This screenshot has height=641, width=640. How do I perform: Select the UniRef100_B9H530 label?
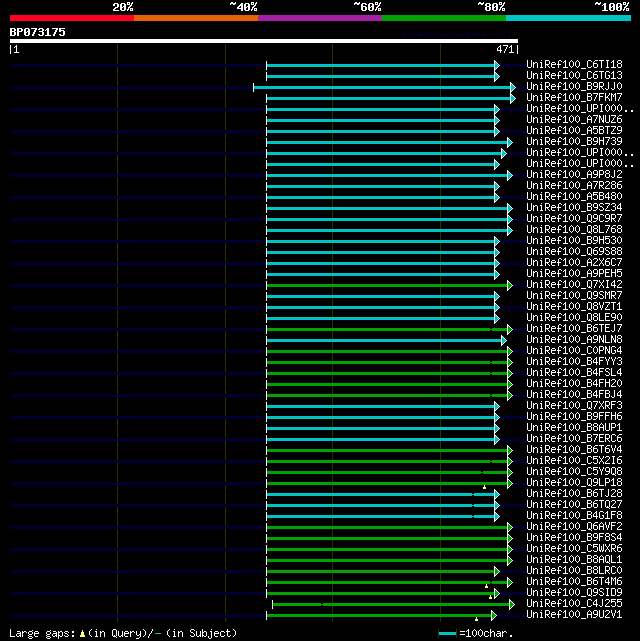574,241
